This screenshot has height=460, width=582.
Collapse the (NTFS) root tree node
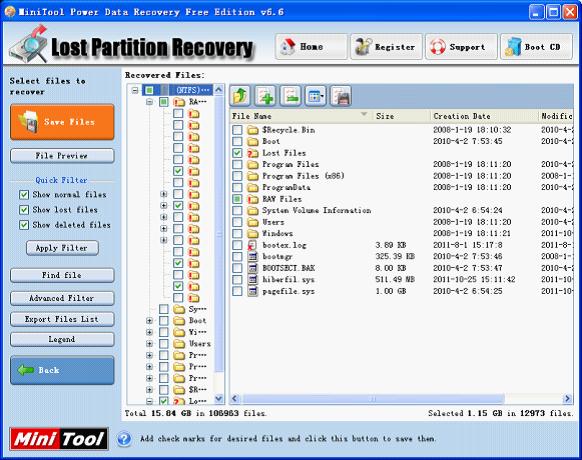[135, 90]
